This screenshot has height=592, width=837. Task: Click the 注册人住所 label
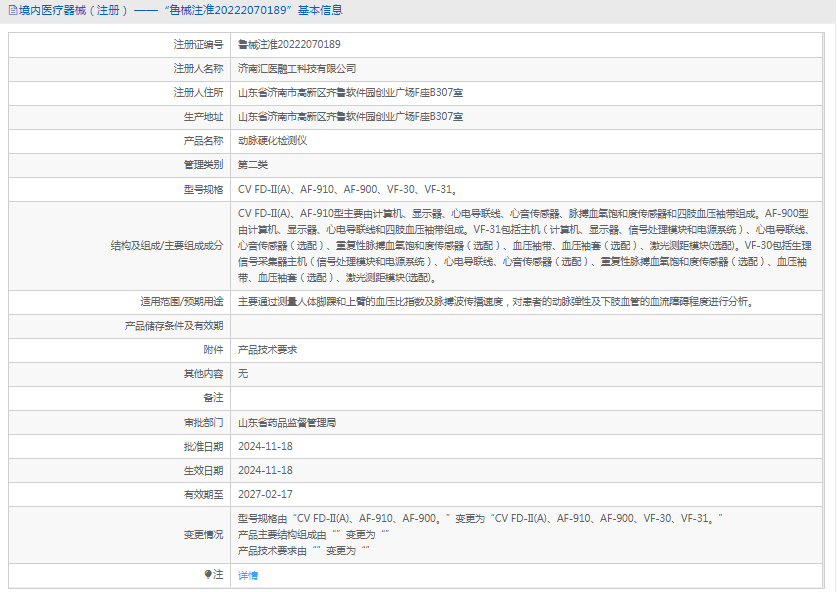point(198,93)
